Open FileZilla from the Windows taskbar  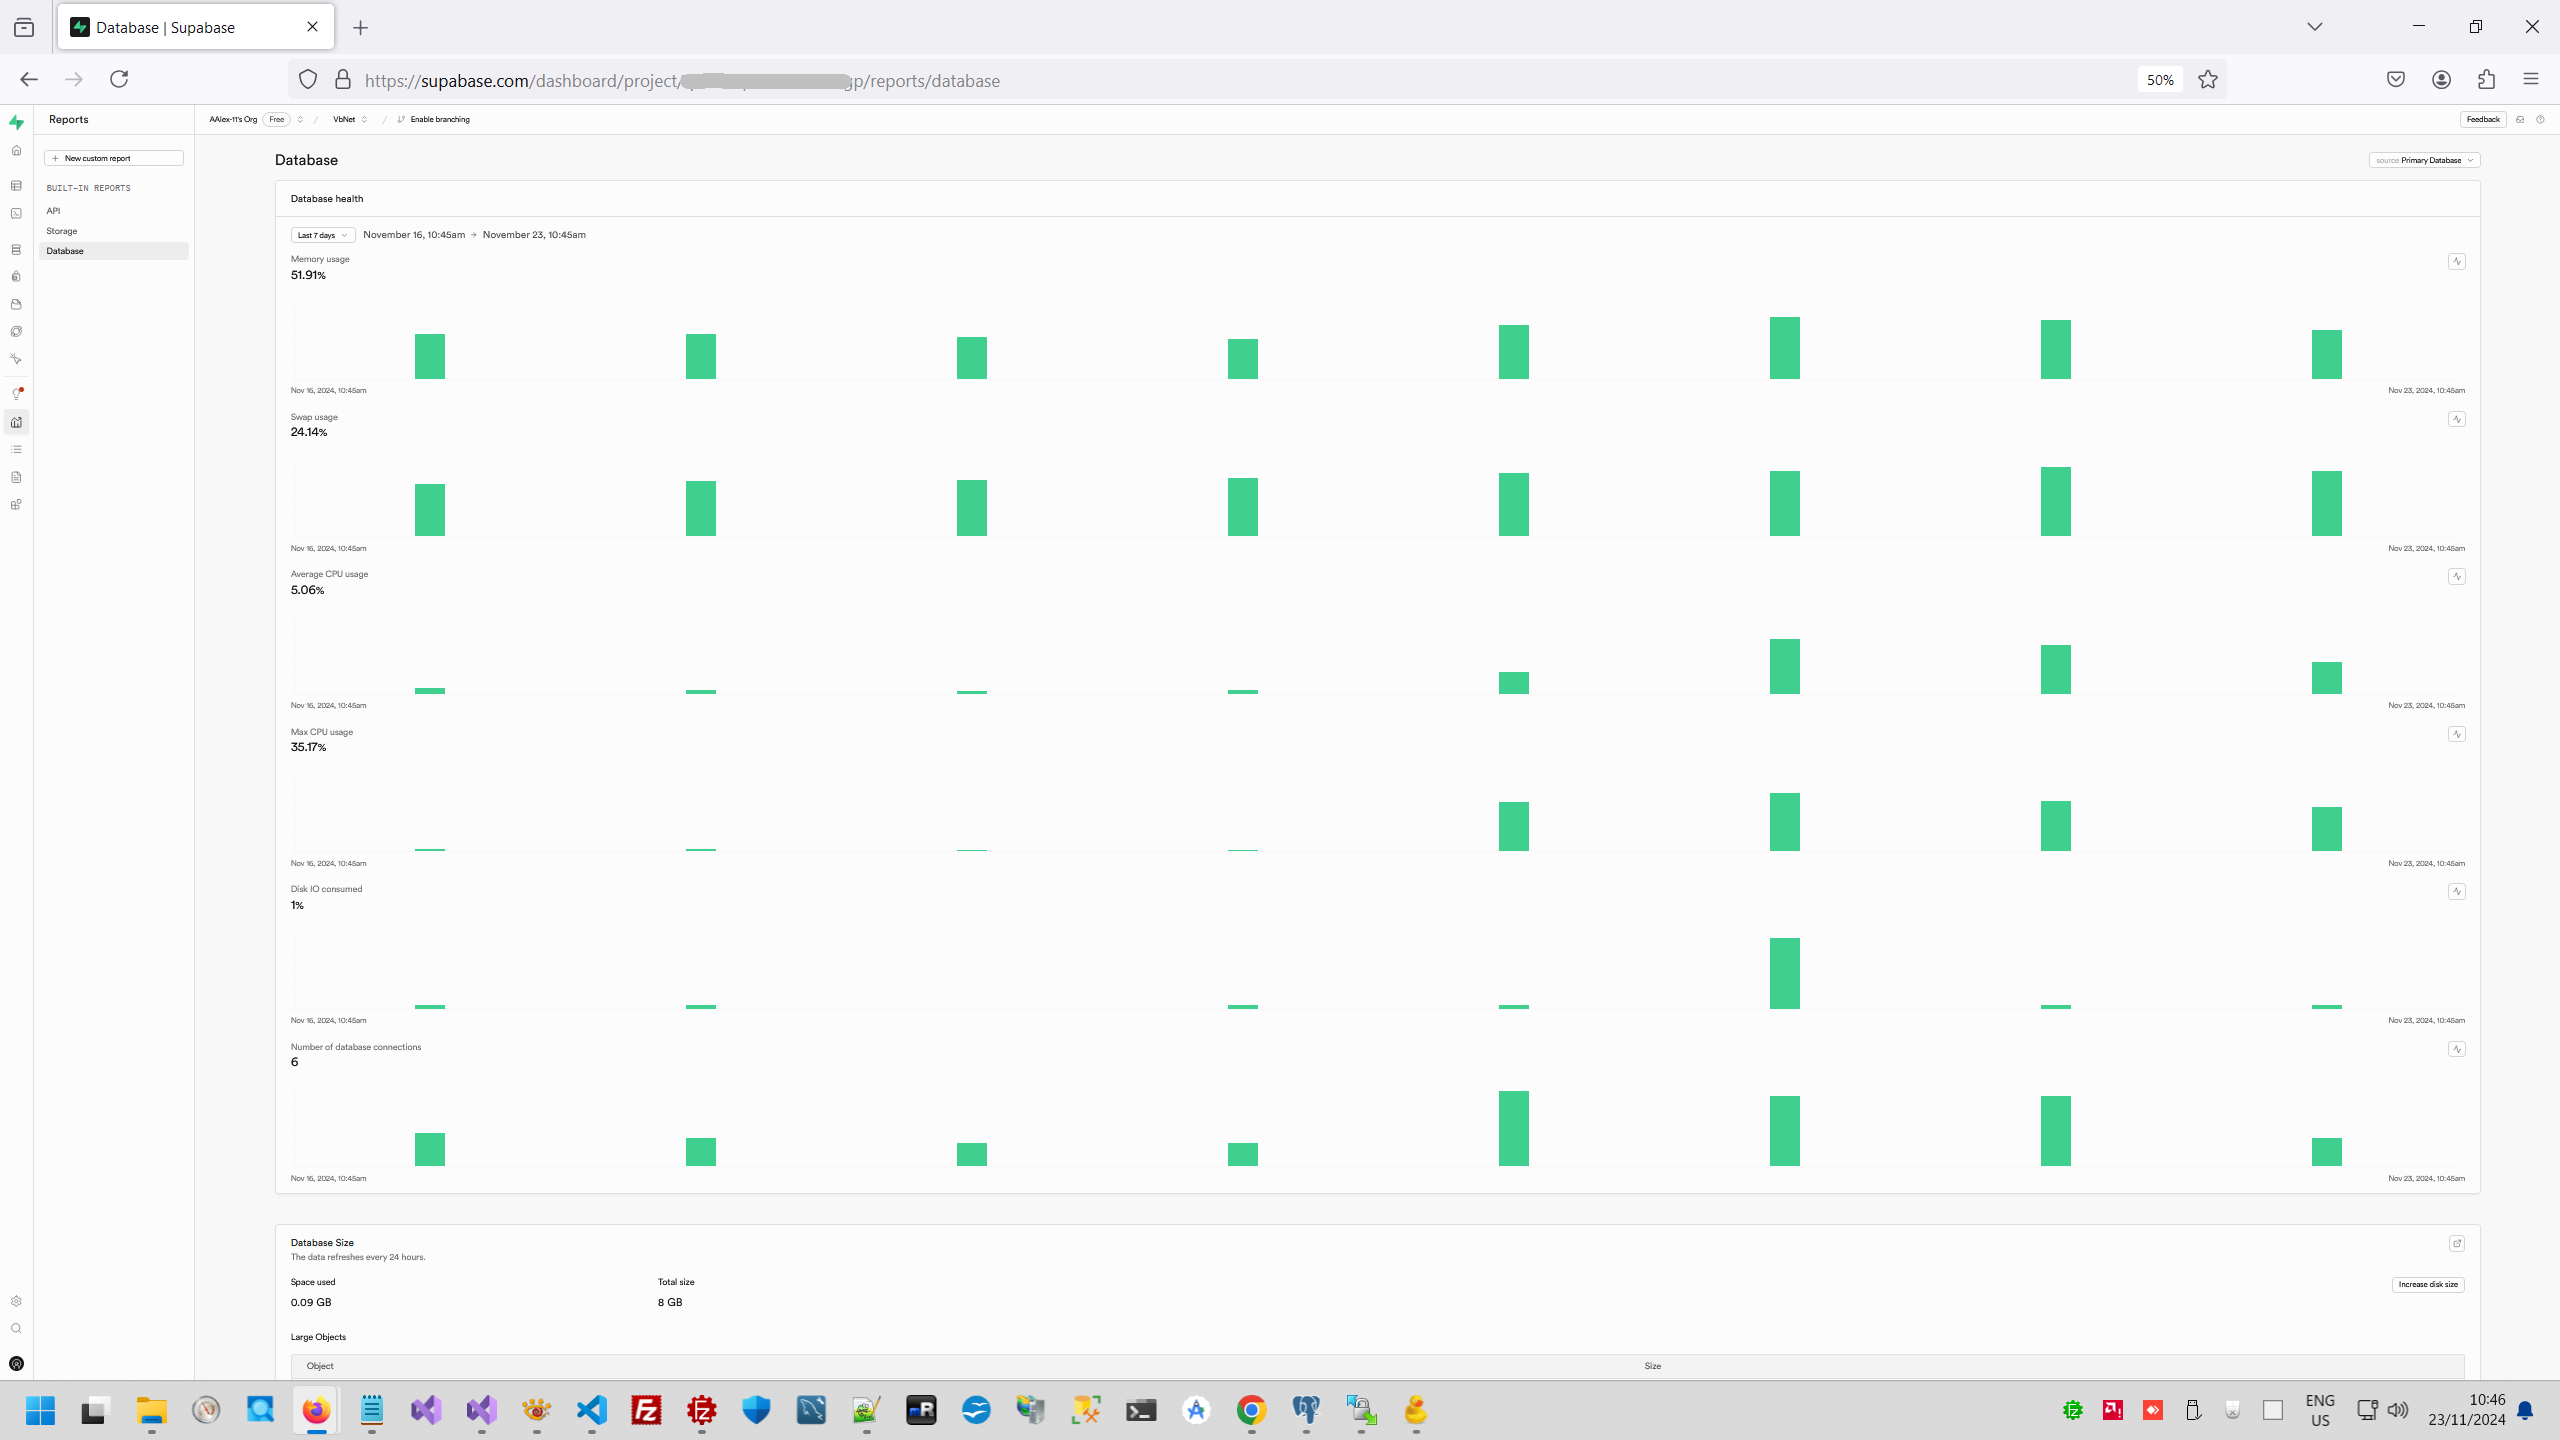(646, 1410)
